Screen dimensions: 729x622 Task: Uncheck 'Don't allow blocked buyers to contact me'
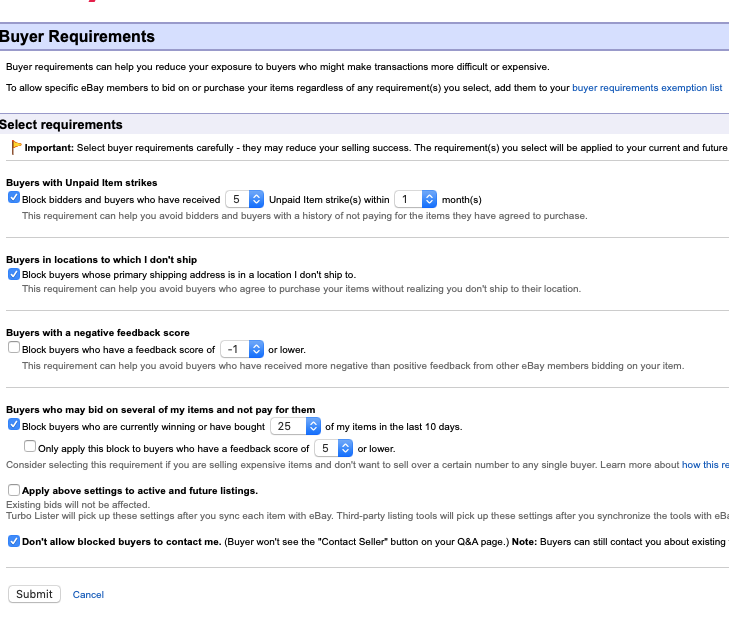tap(14, 541)
